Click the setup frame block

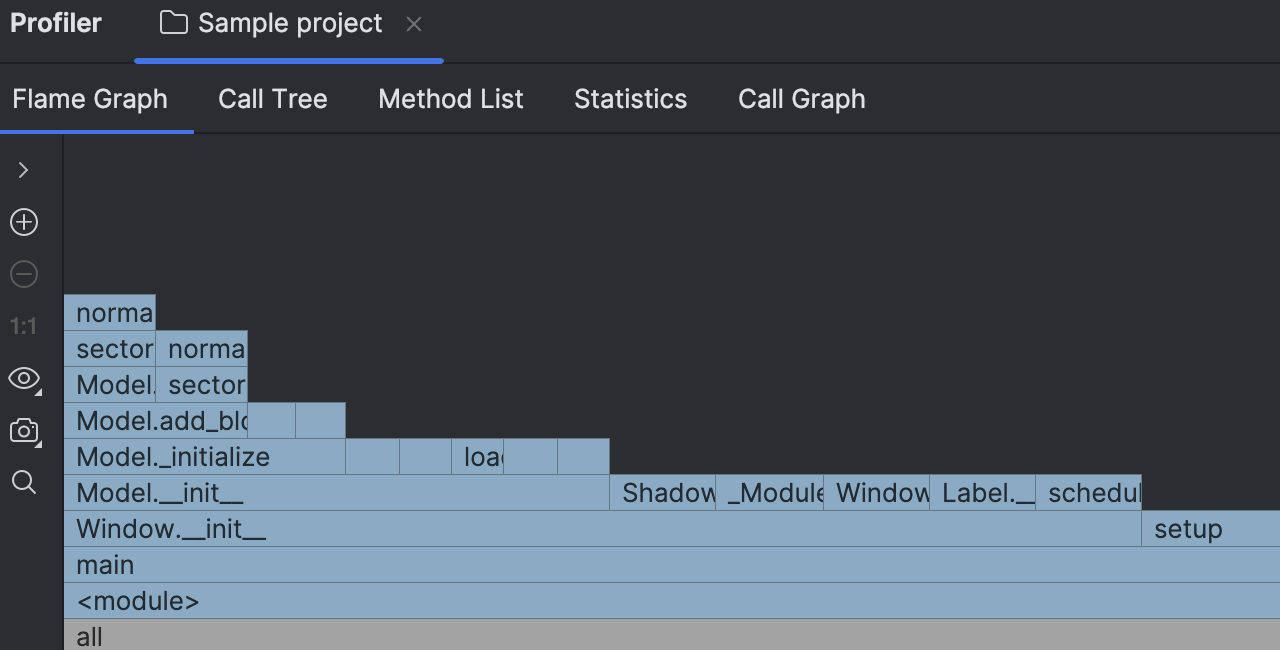tap(1210, 529)
